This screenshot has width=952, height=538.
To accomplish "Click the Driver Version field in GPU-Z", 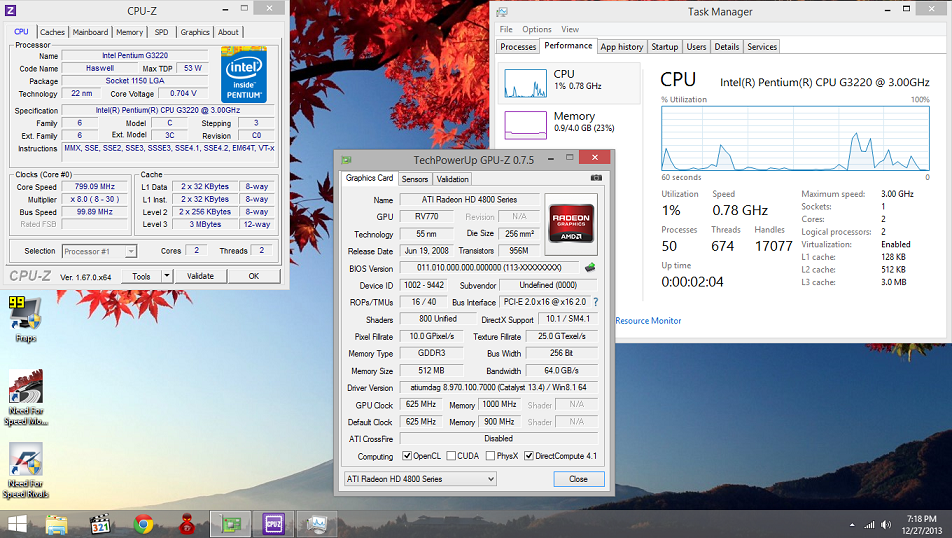I will [498, 387].
